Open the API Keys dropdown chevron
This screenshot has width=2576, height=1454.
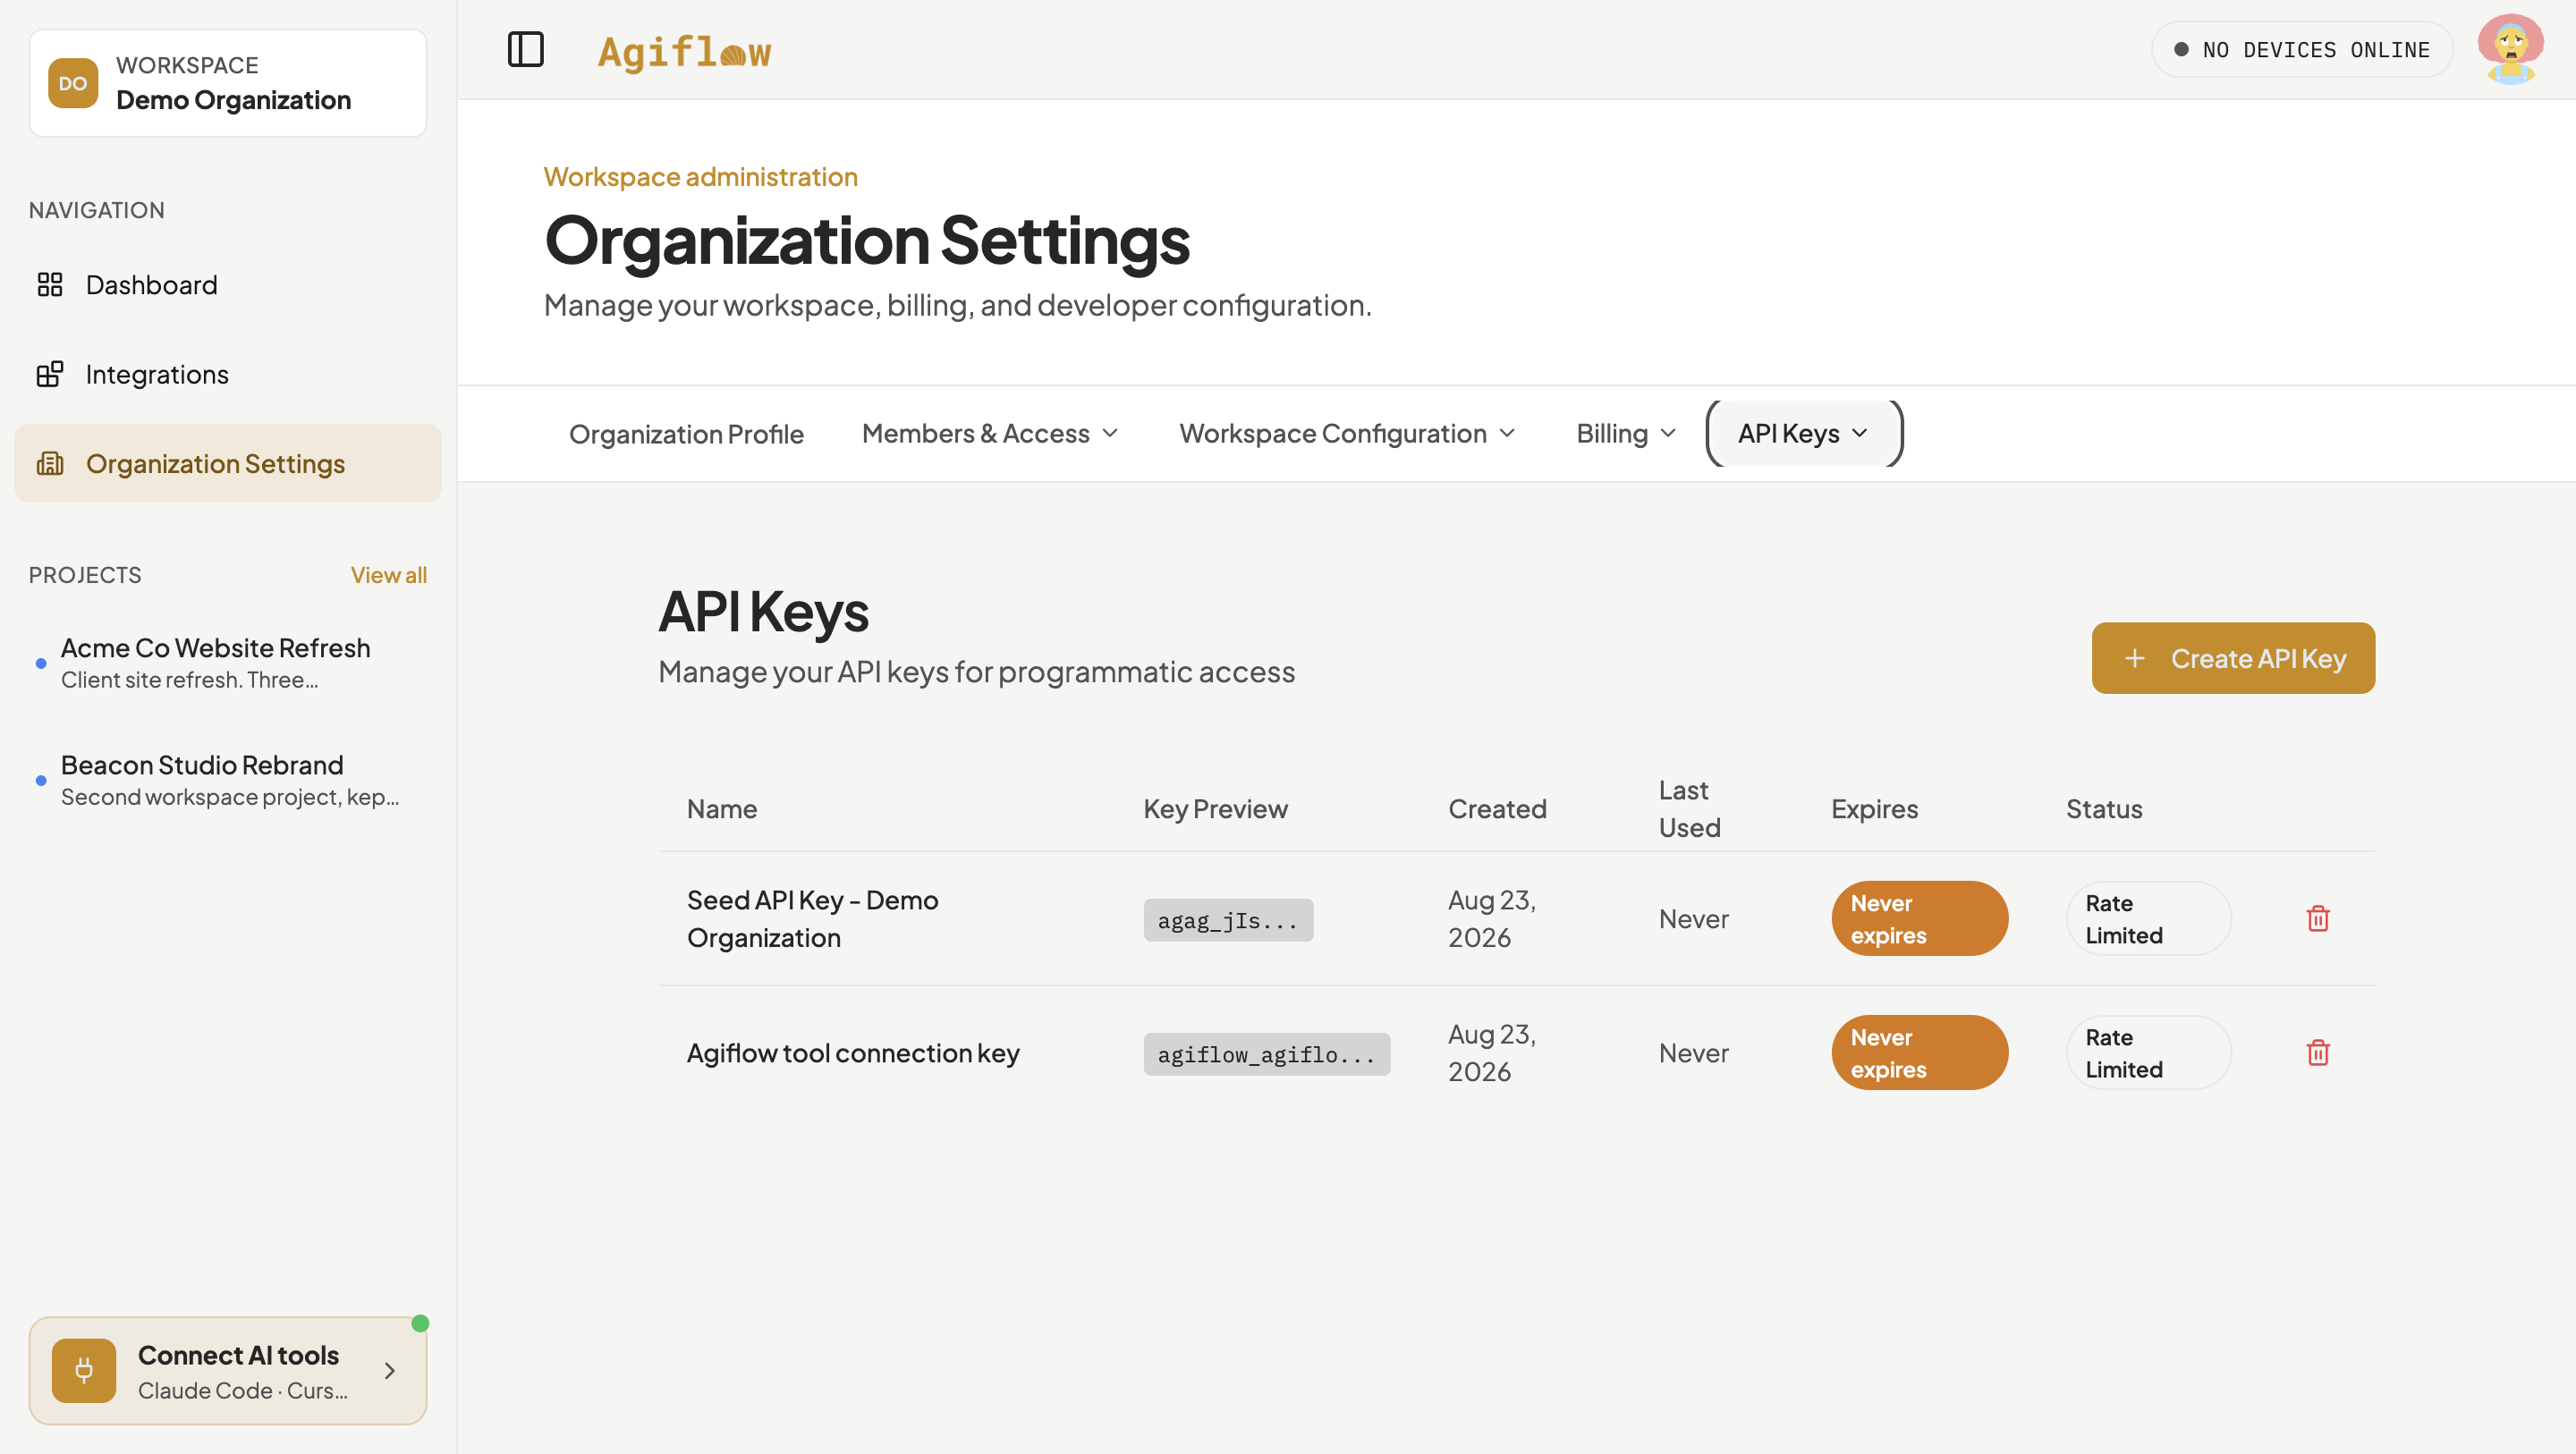(x=1860, y=434)
